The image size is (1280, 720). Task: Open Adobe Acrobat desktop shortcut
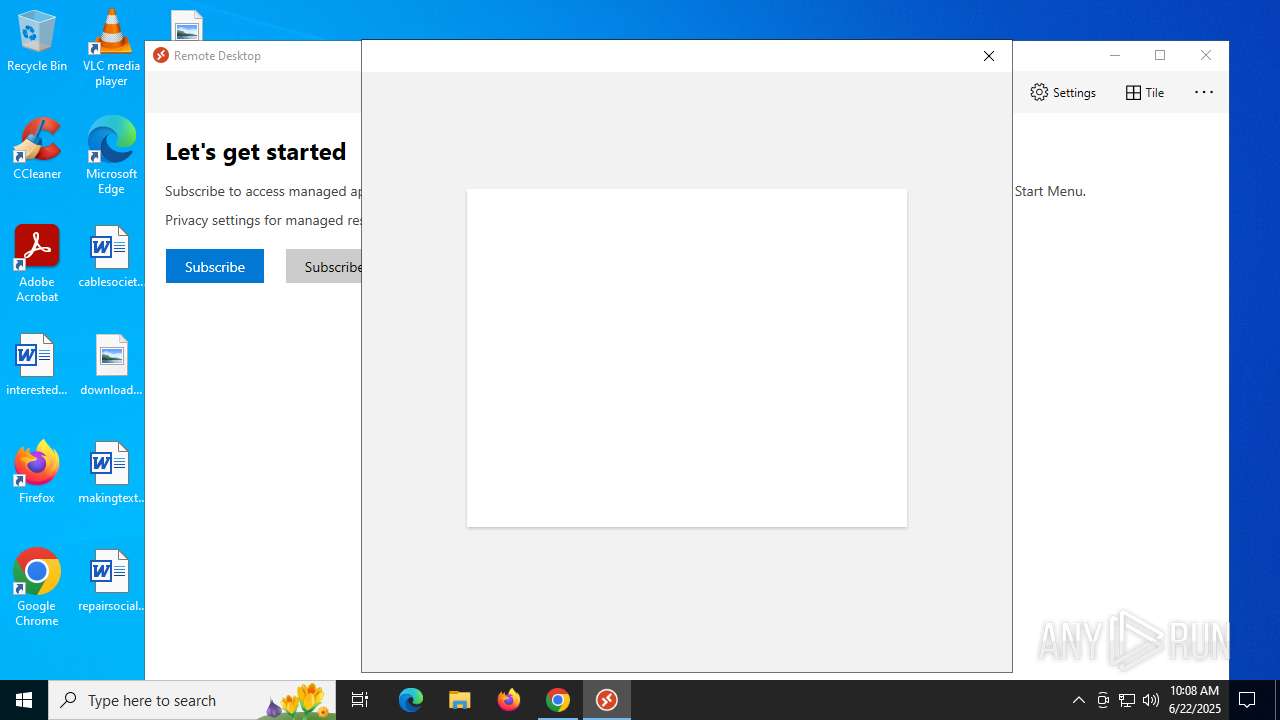coord(37,264)
